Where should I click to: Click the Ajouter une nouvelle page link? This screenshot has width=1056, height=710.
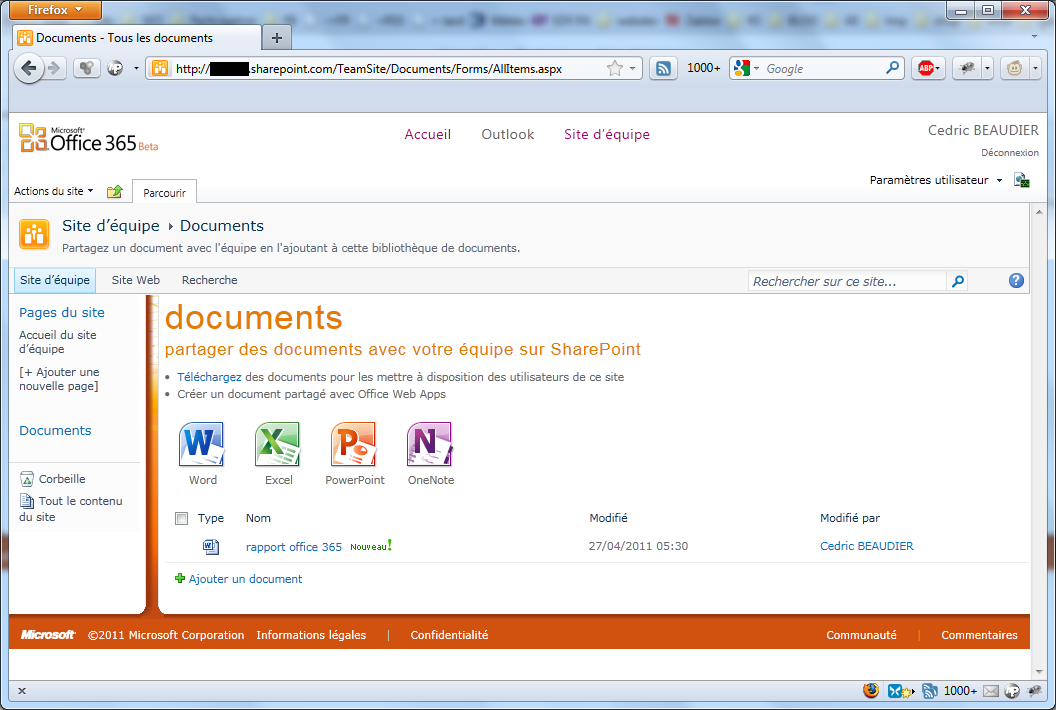[x=59, y=379]
